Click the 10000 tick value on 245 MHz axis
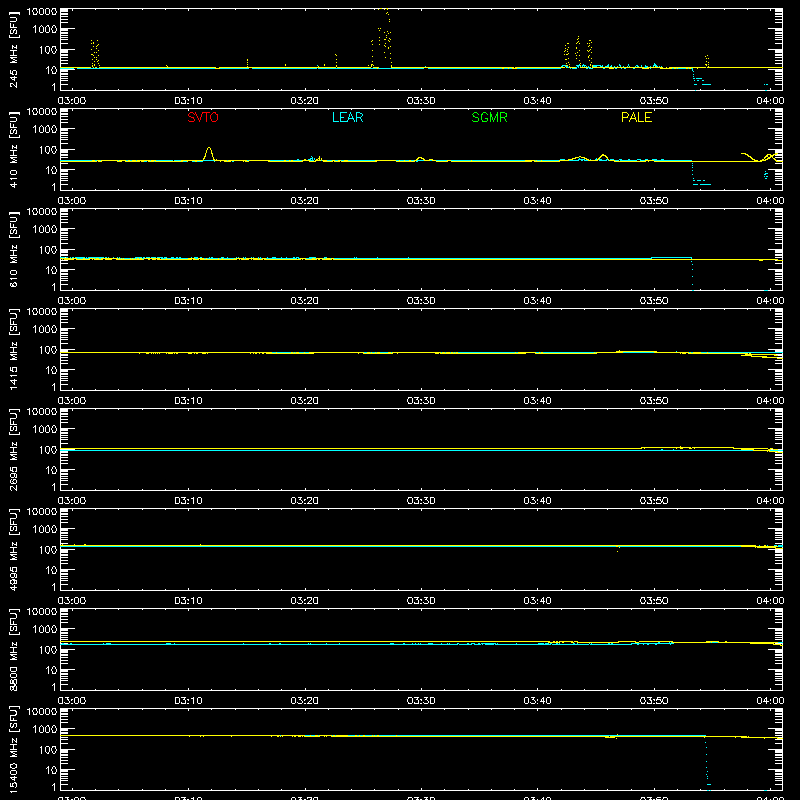This screenshot has width=800, height=800. (x=42, y=12)
